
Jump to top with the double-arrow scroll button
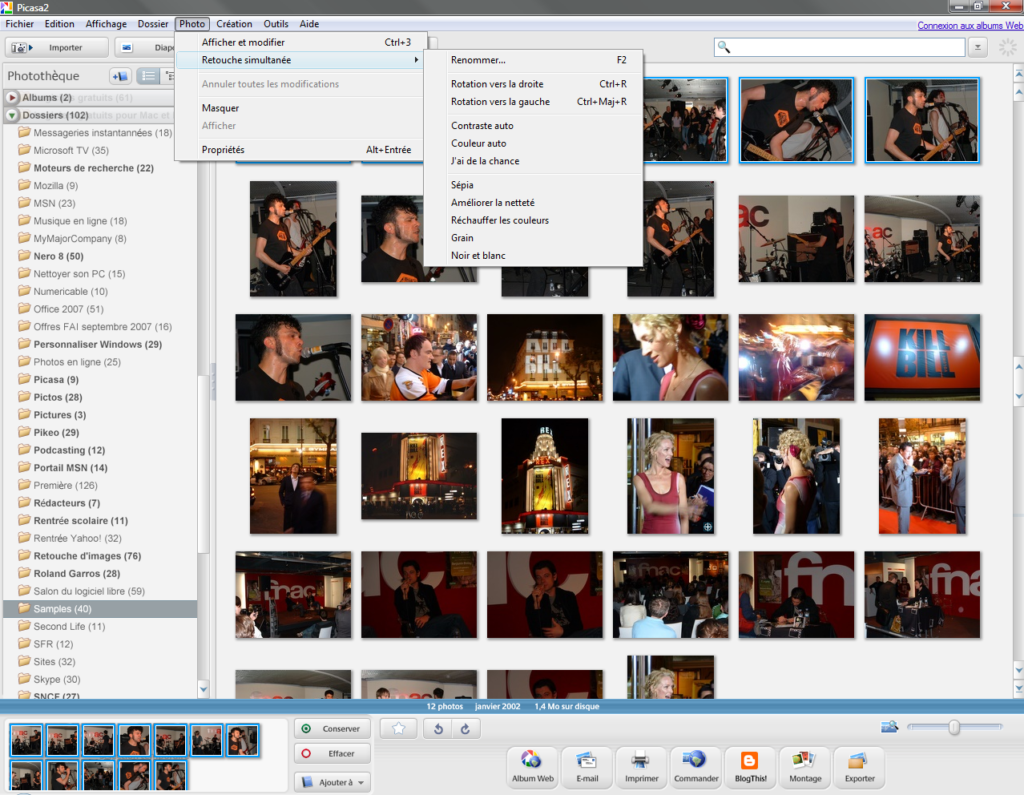1018,75
